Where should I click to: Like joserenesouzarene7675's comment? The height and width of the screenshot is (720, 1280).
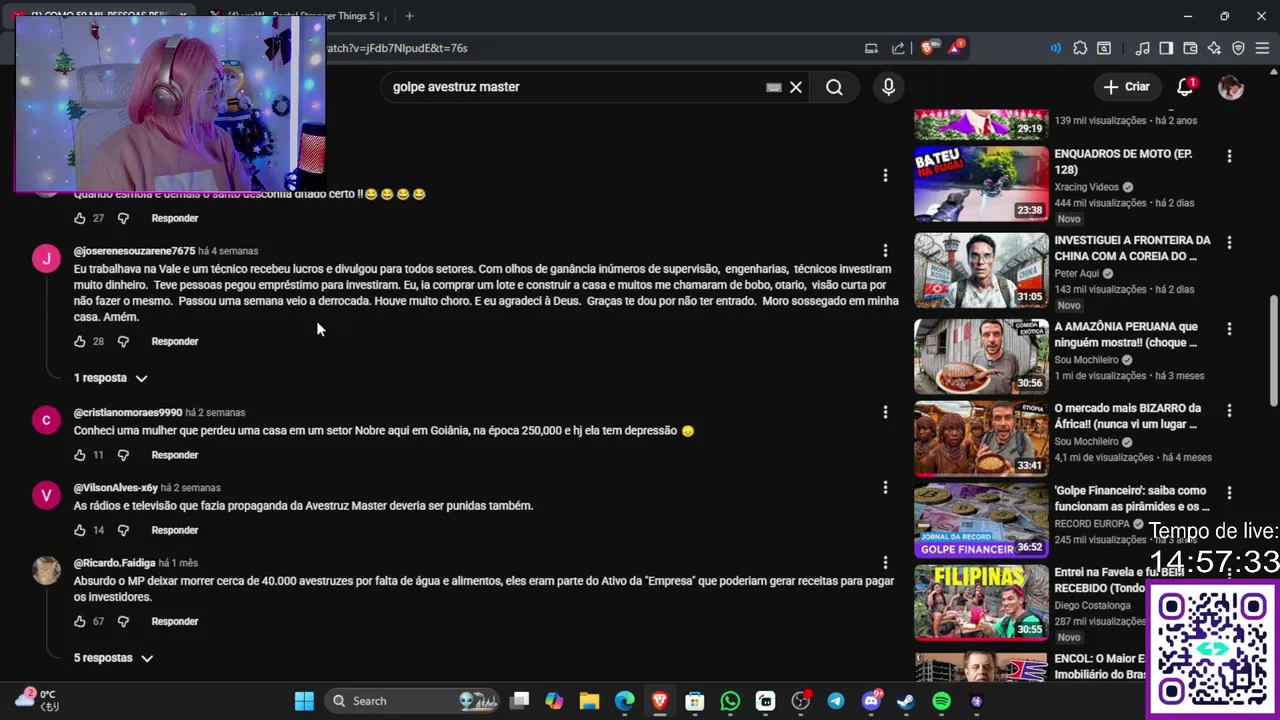click(80, 341)
